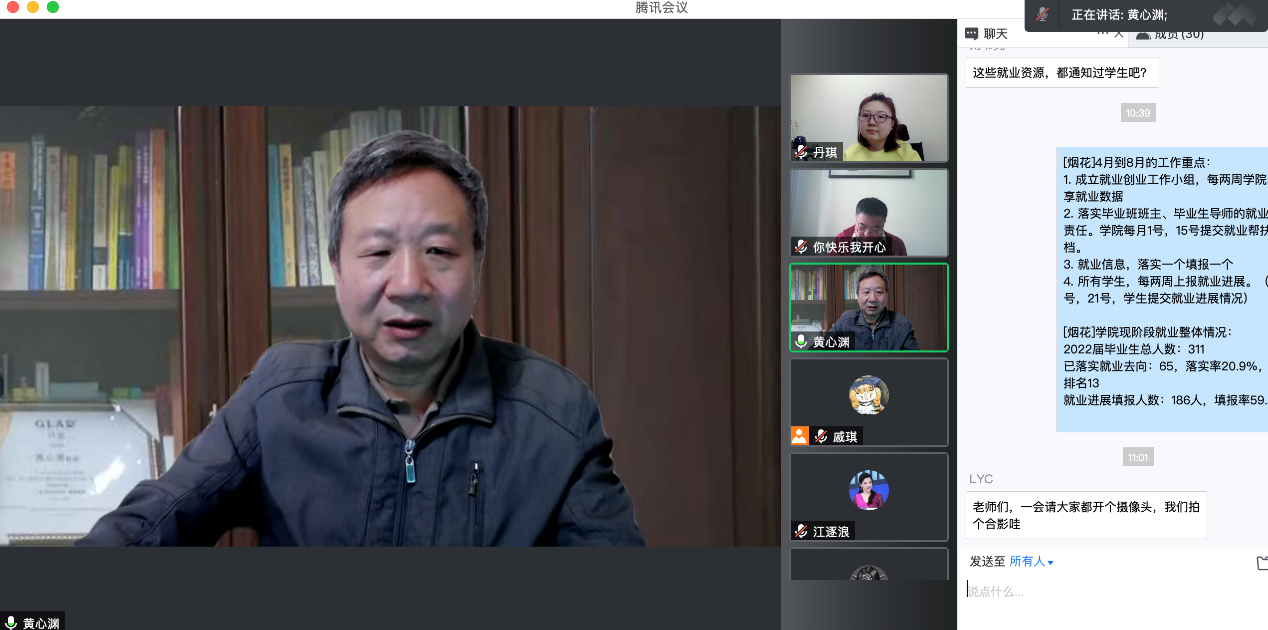Open the chat panel more options (…)

[x=1102, y=33]
